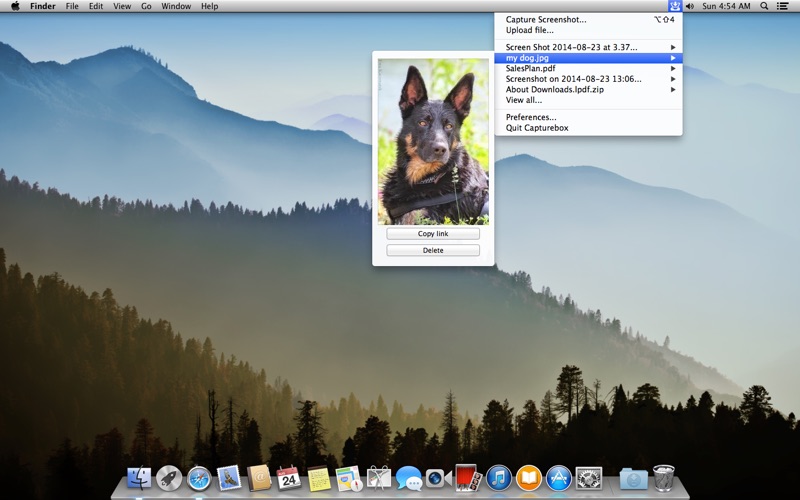Screen dimensions: 800x500
Task: Open Safari compass icon in dock
Action: coord(199,479)
